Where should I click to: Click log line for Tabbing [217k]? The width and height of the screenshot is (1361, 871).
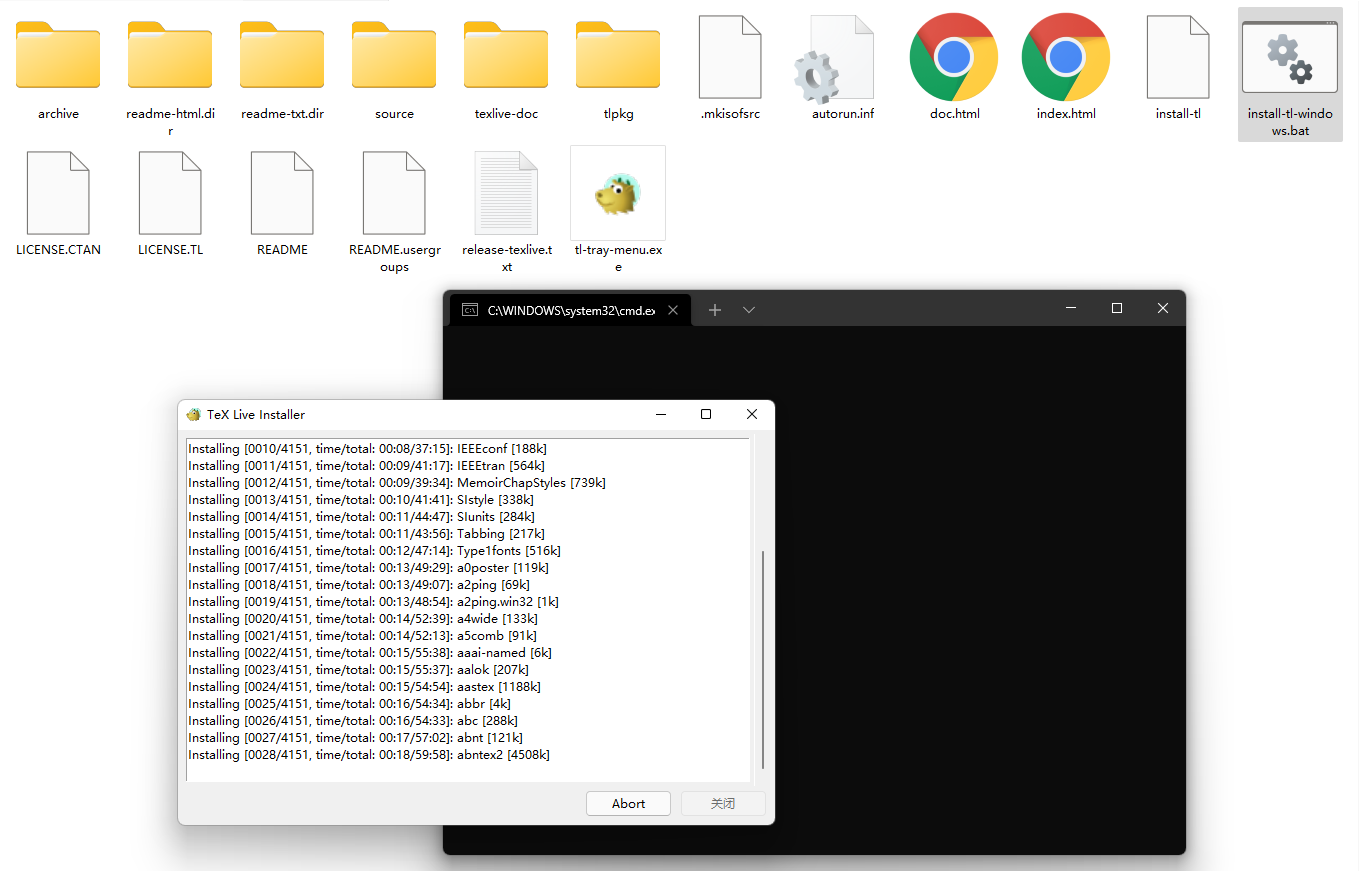[x=367, y=533]
